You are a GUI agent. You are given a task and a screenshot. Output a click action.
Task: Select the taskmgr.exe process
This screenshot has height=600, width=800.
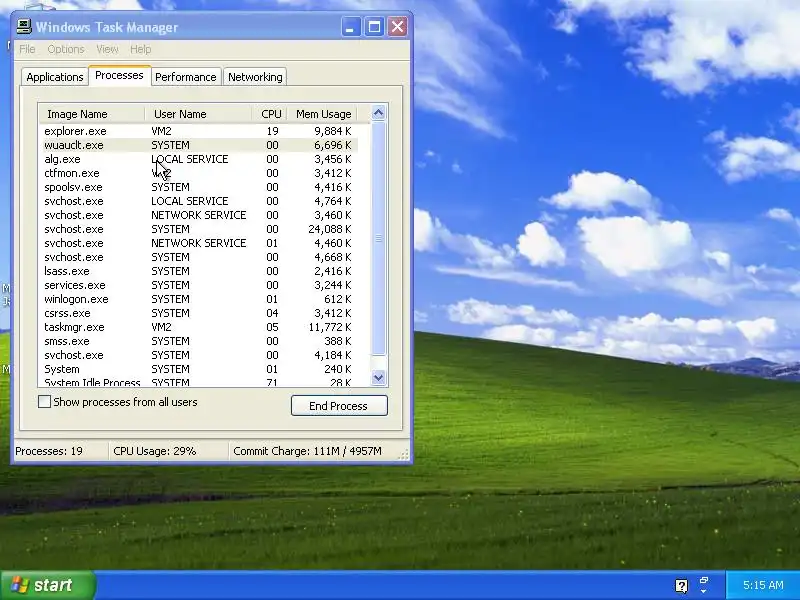198,327
